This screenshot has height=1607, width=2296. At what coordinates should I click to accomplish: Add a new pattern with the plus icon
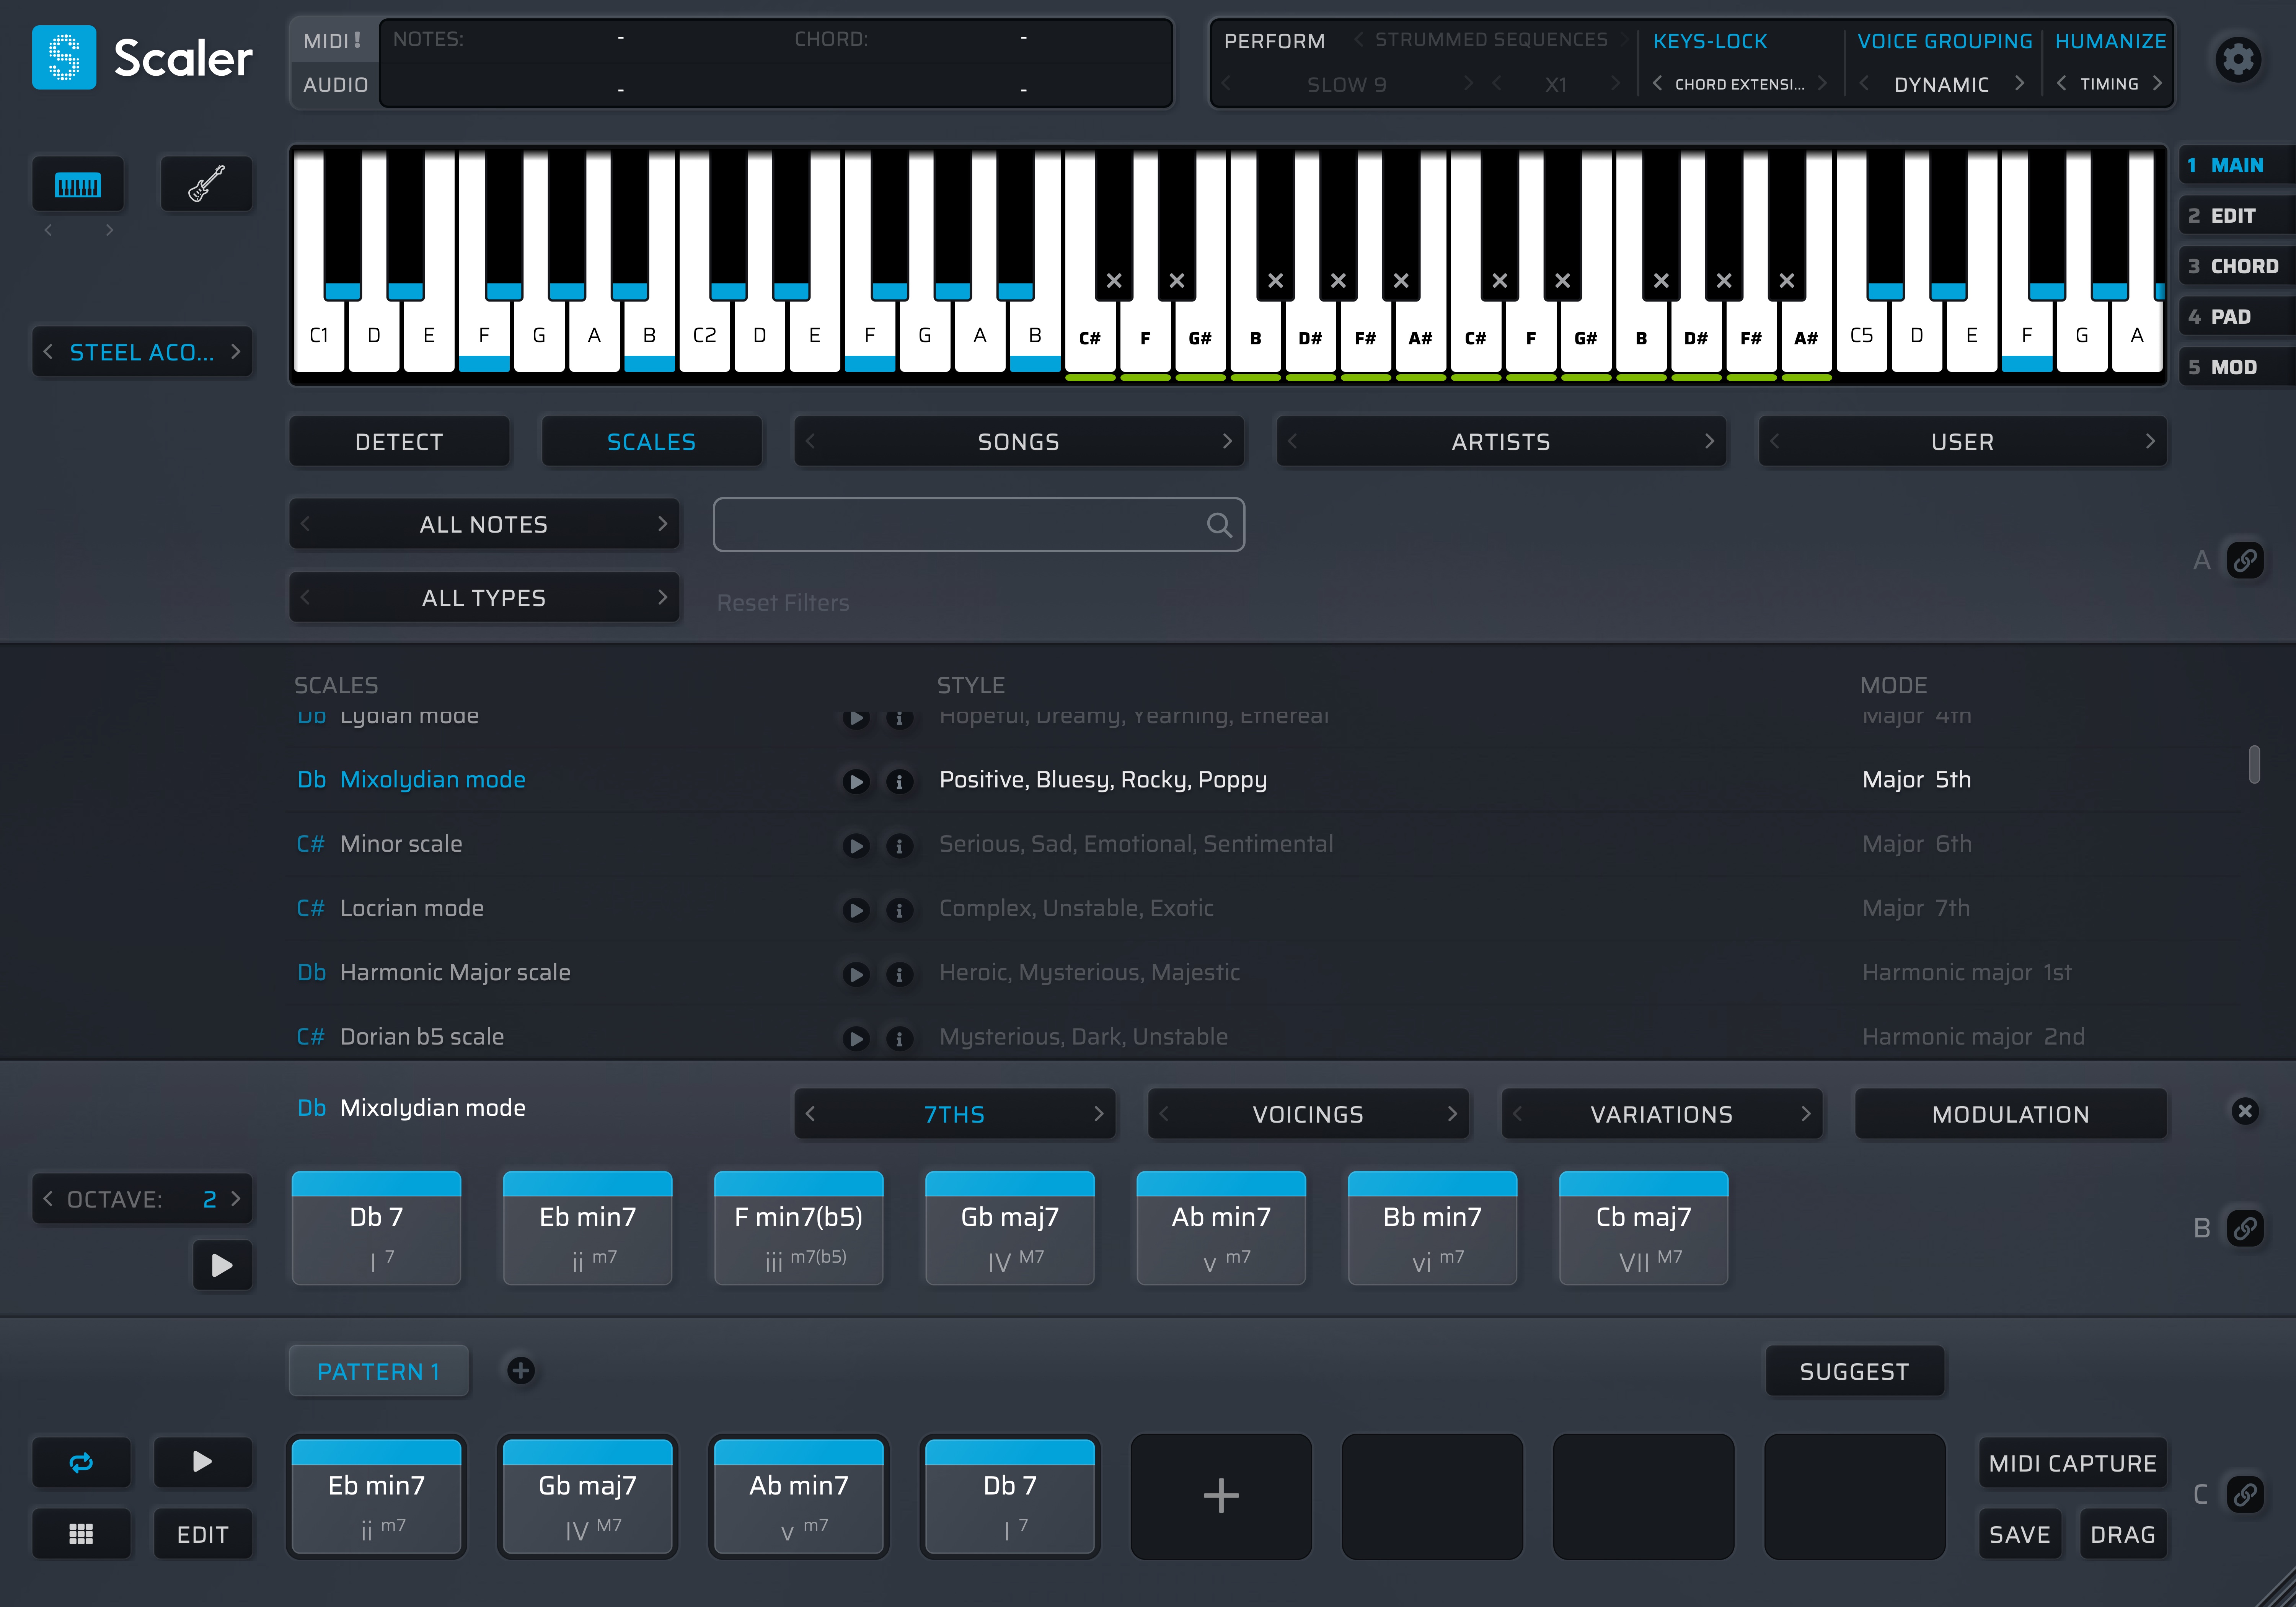point(520,1370)
